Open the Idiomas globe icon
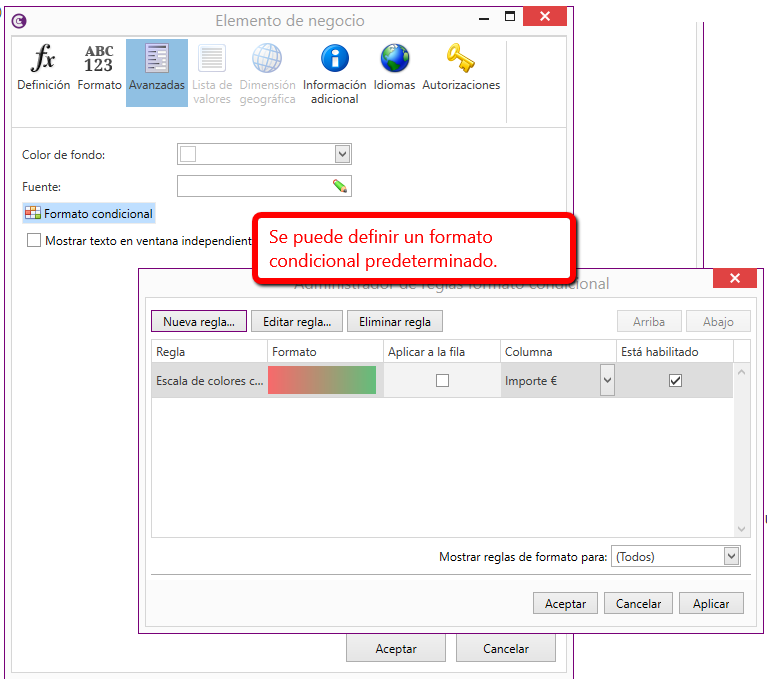767x679 pixels. [x=394, y=60]
